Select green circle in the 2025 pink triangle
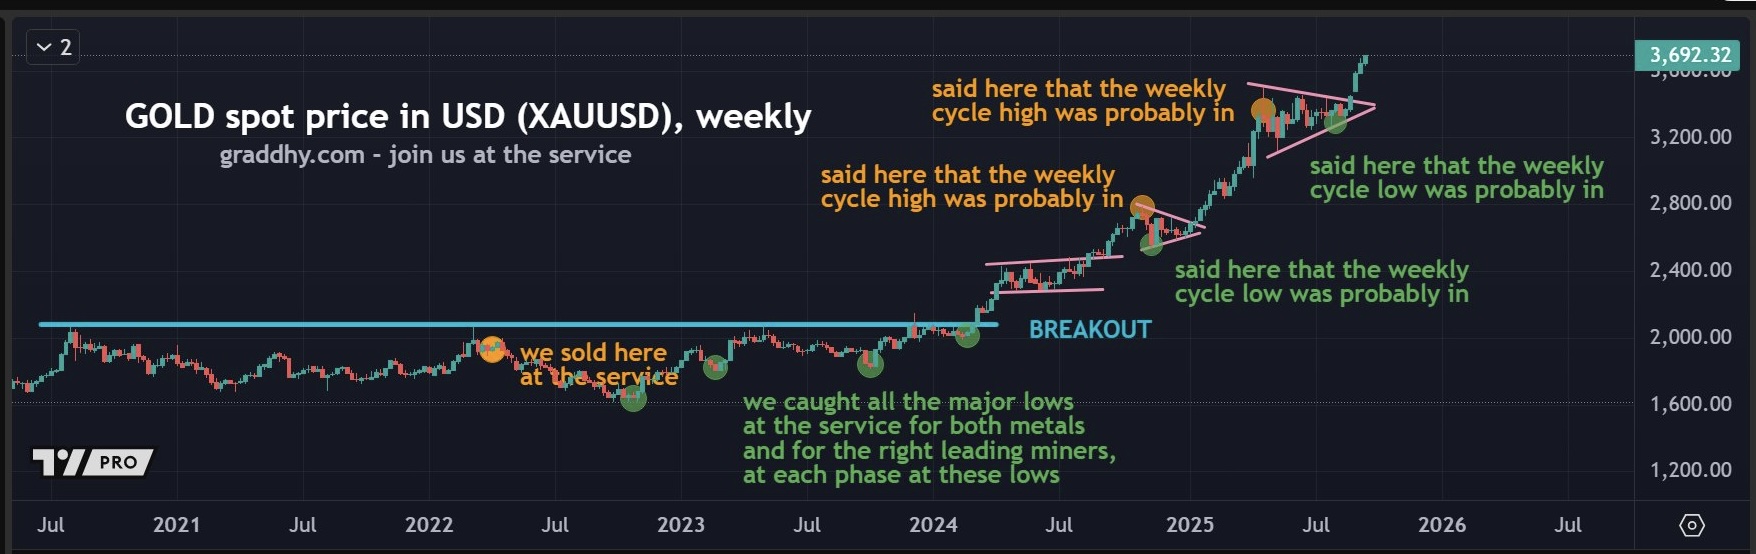This screenshot has width=1756, height=554. pyautogui.click(x=1336, y=122)
